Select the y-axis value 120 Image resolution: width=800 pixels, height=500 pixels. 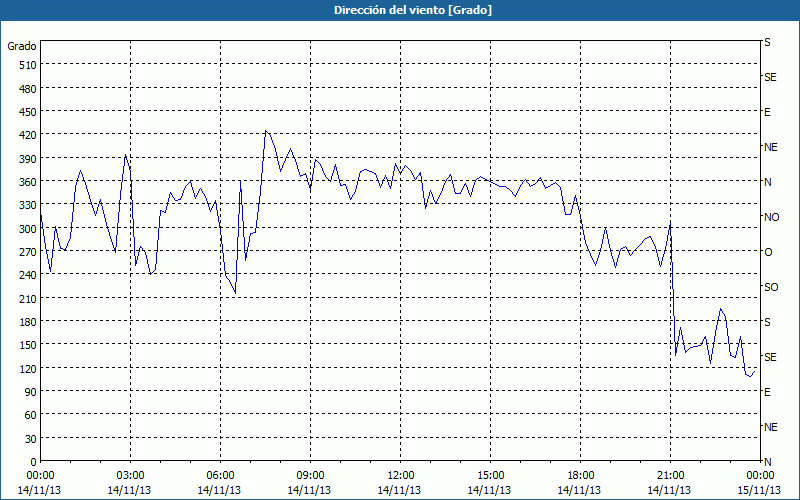(28, 368)
